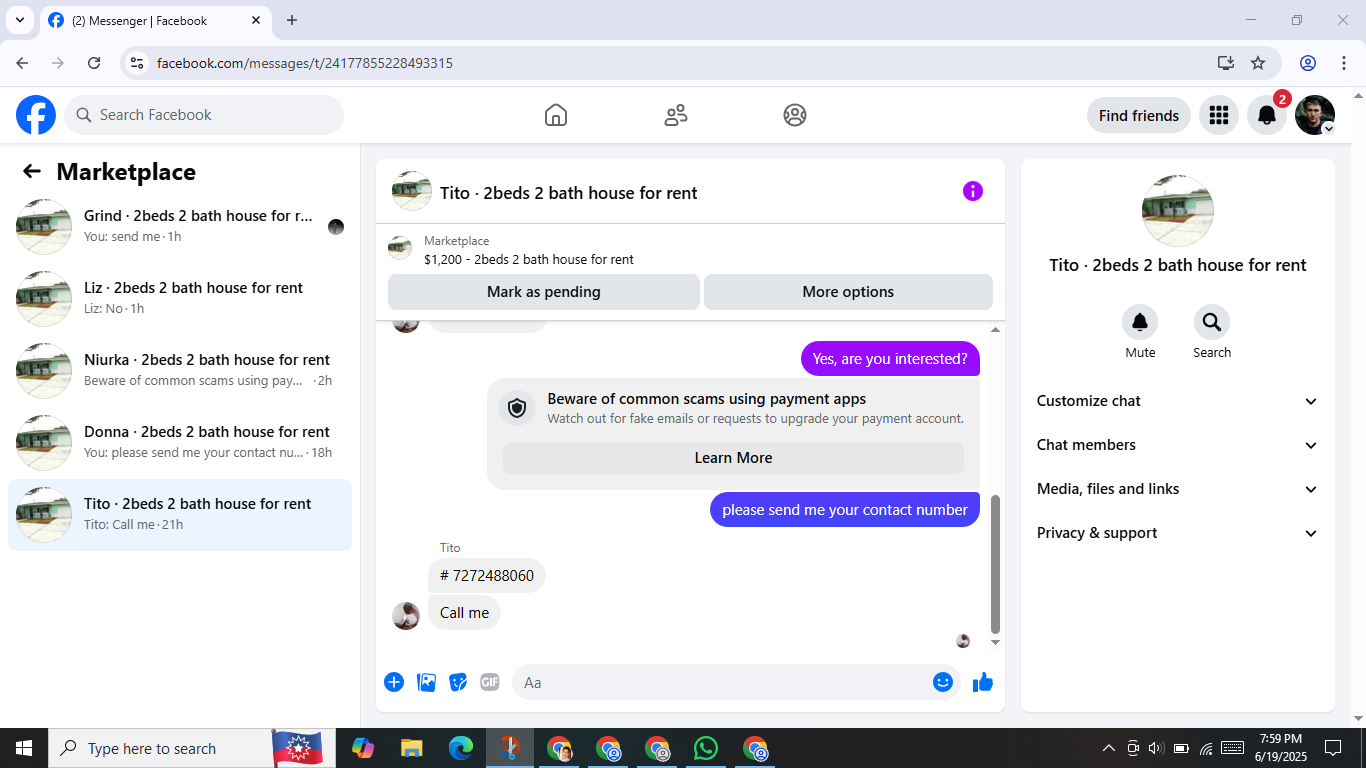Open WhatsApp from the taskbar
The height and width of the screenshot is (768, 1366).
(706, 748)
